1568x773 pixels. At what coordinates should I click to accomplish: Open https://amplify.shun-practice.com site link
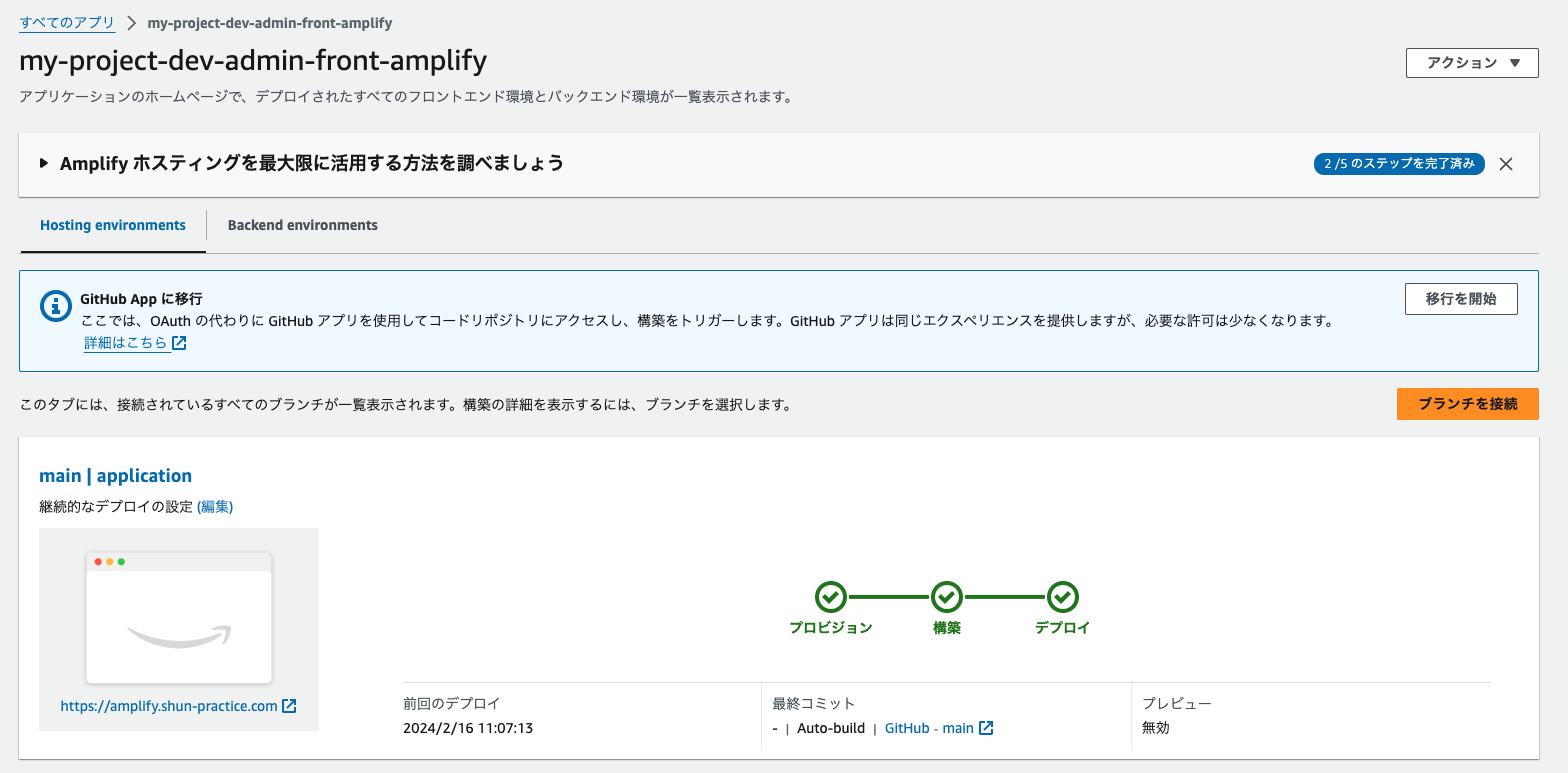click(169, 706)
